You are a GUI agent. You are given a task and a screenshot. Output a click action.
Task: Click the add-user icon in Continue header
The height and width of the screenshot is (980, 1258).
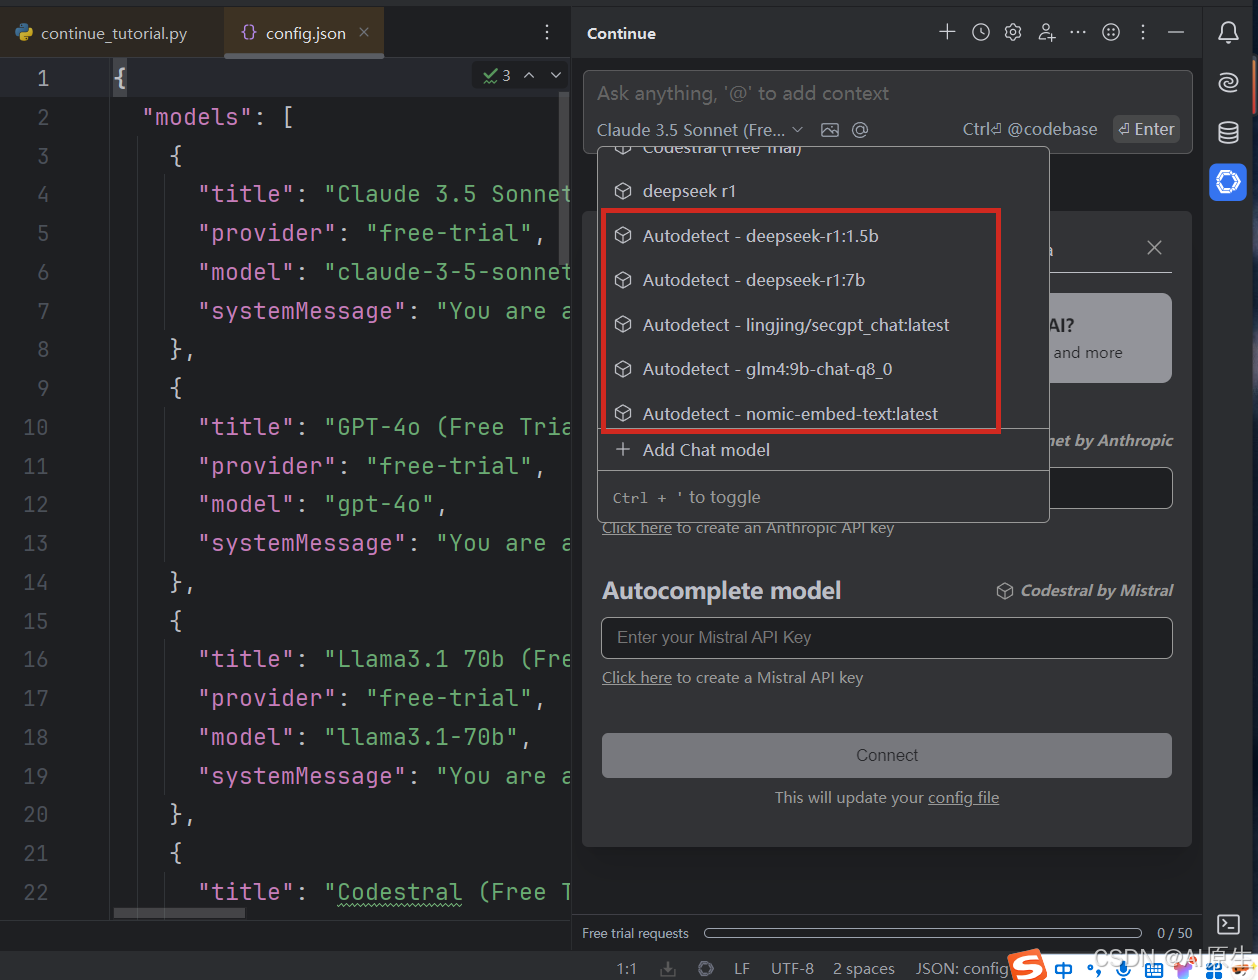coord(1046,33)
